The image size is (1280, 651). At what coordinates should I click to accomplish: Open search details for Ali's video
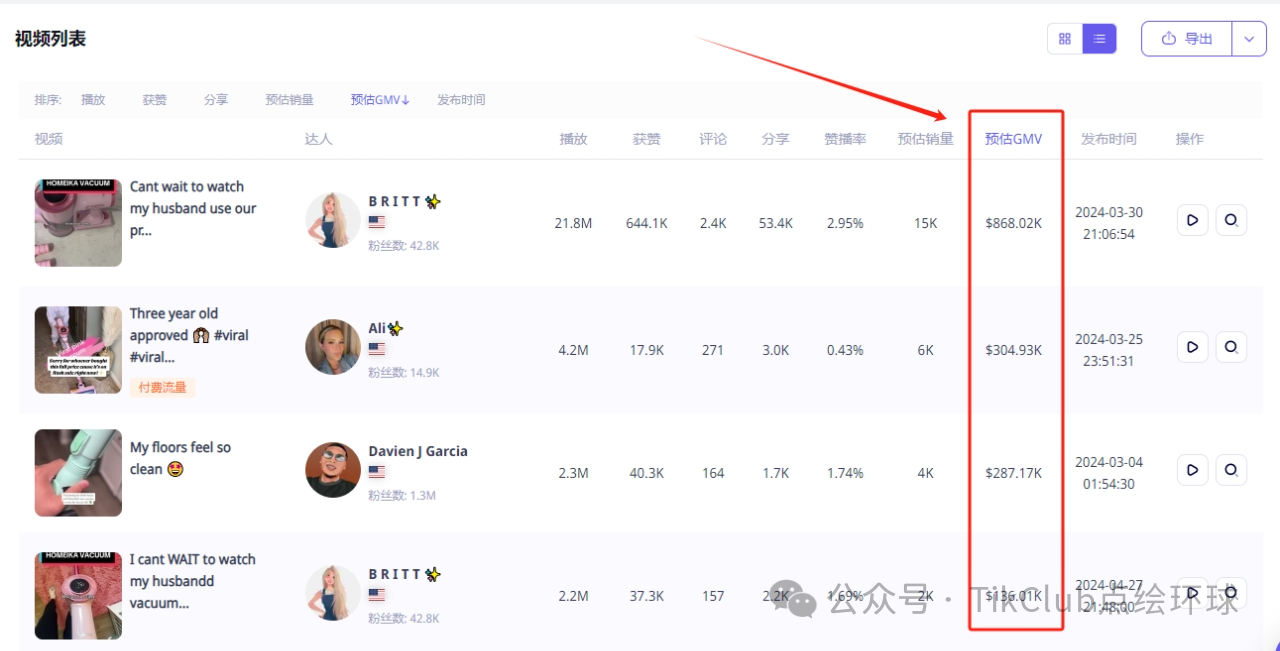(1231, 347)
